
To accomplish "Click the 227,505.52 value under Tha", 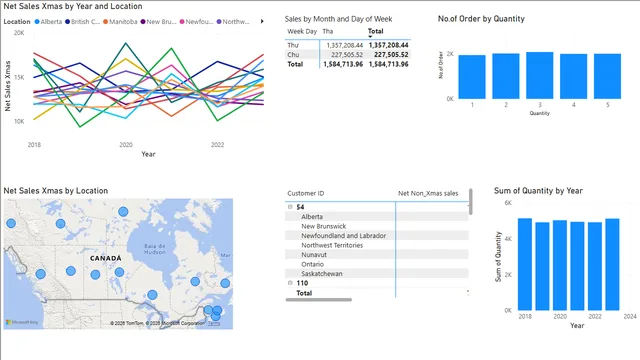I will pos(347,55).
